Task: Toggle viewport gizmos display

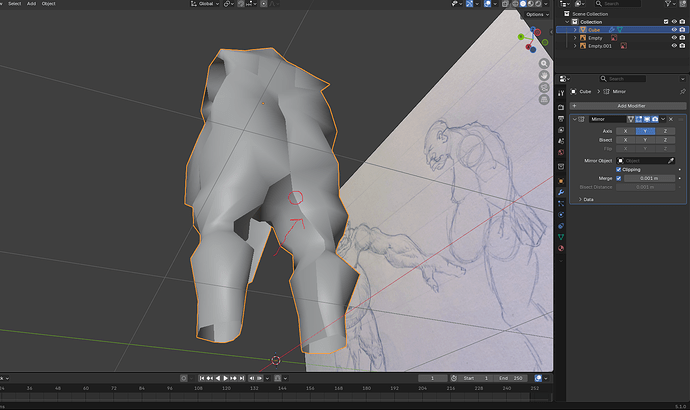Action: pyautogui.click(x=469, y=4)
